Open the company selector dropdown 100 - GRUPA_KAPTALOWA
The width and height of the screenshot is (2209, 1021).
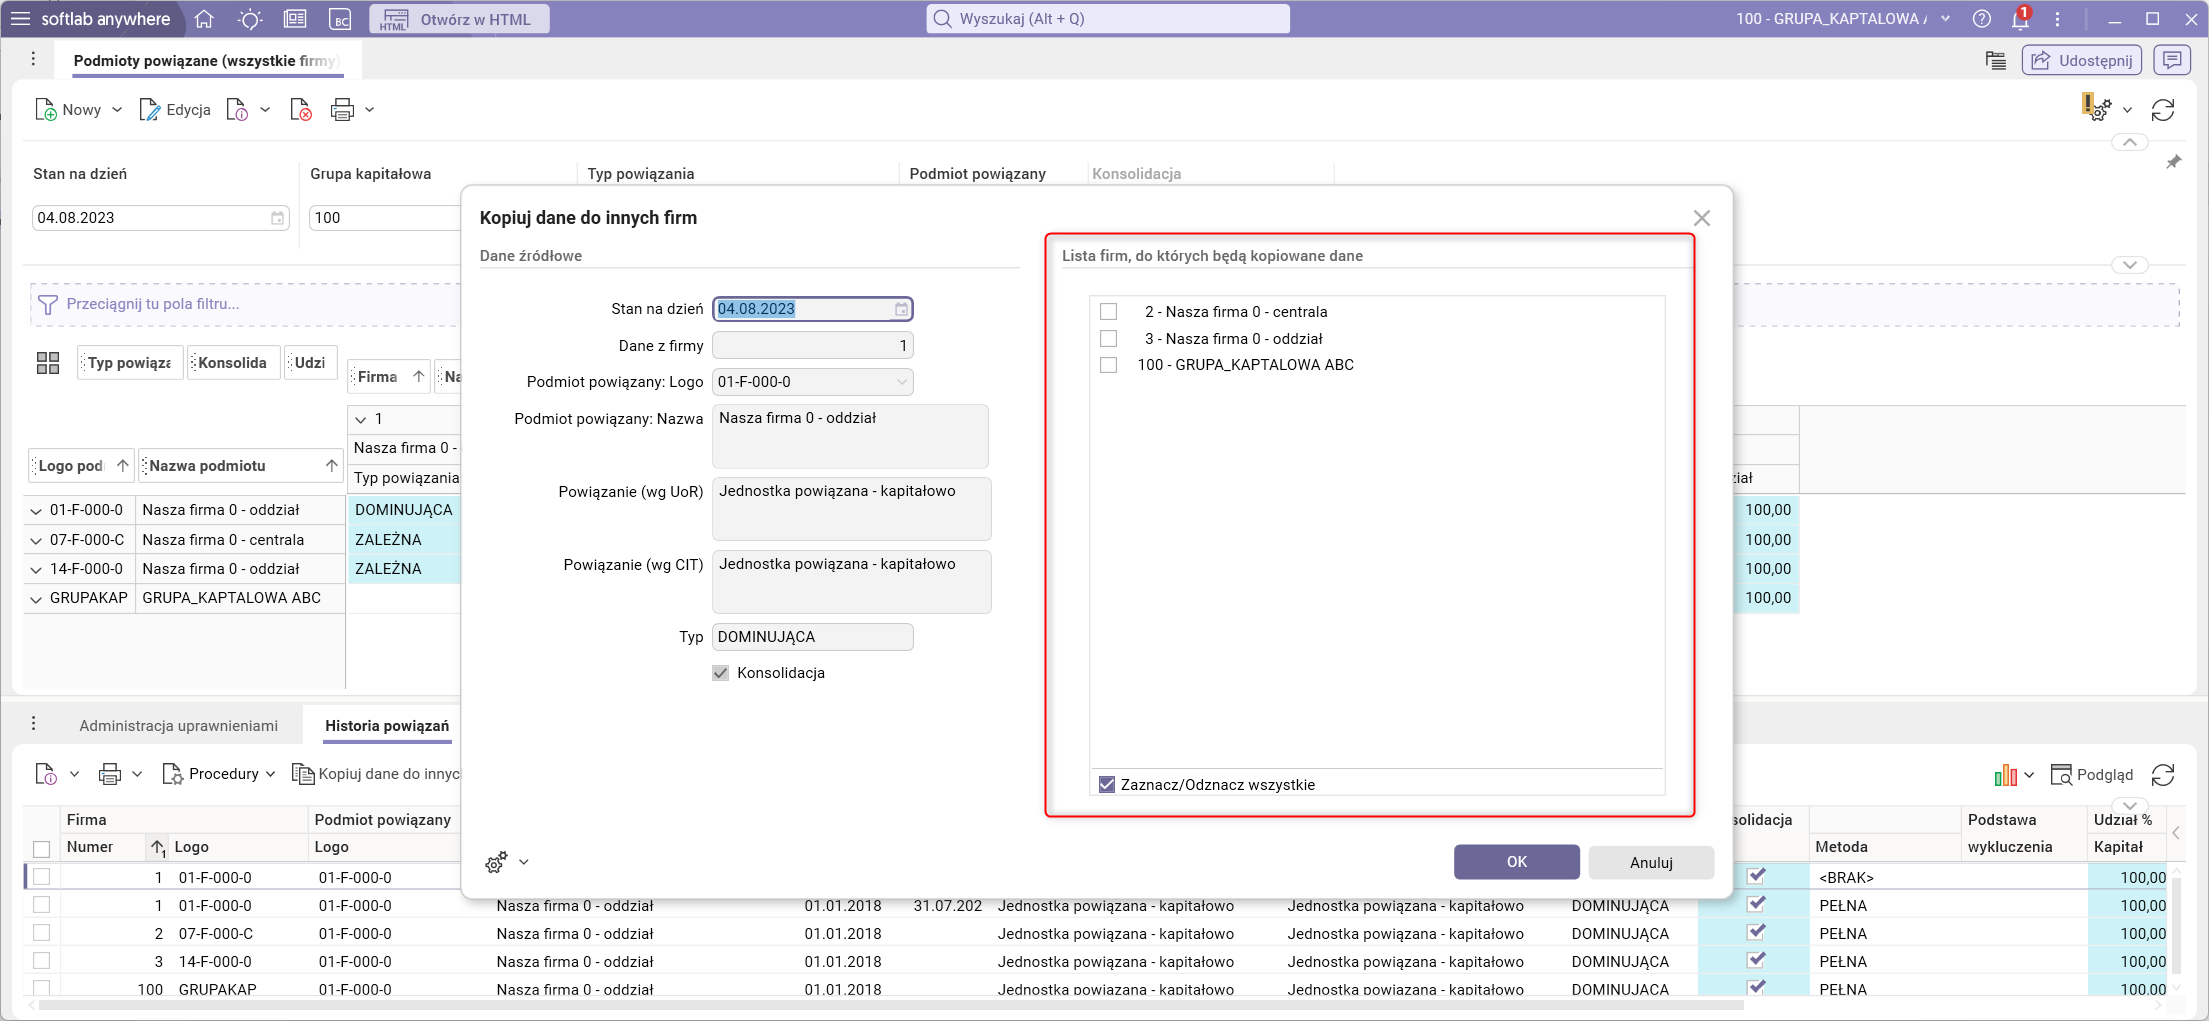(x=1945, y=19)
